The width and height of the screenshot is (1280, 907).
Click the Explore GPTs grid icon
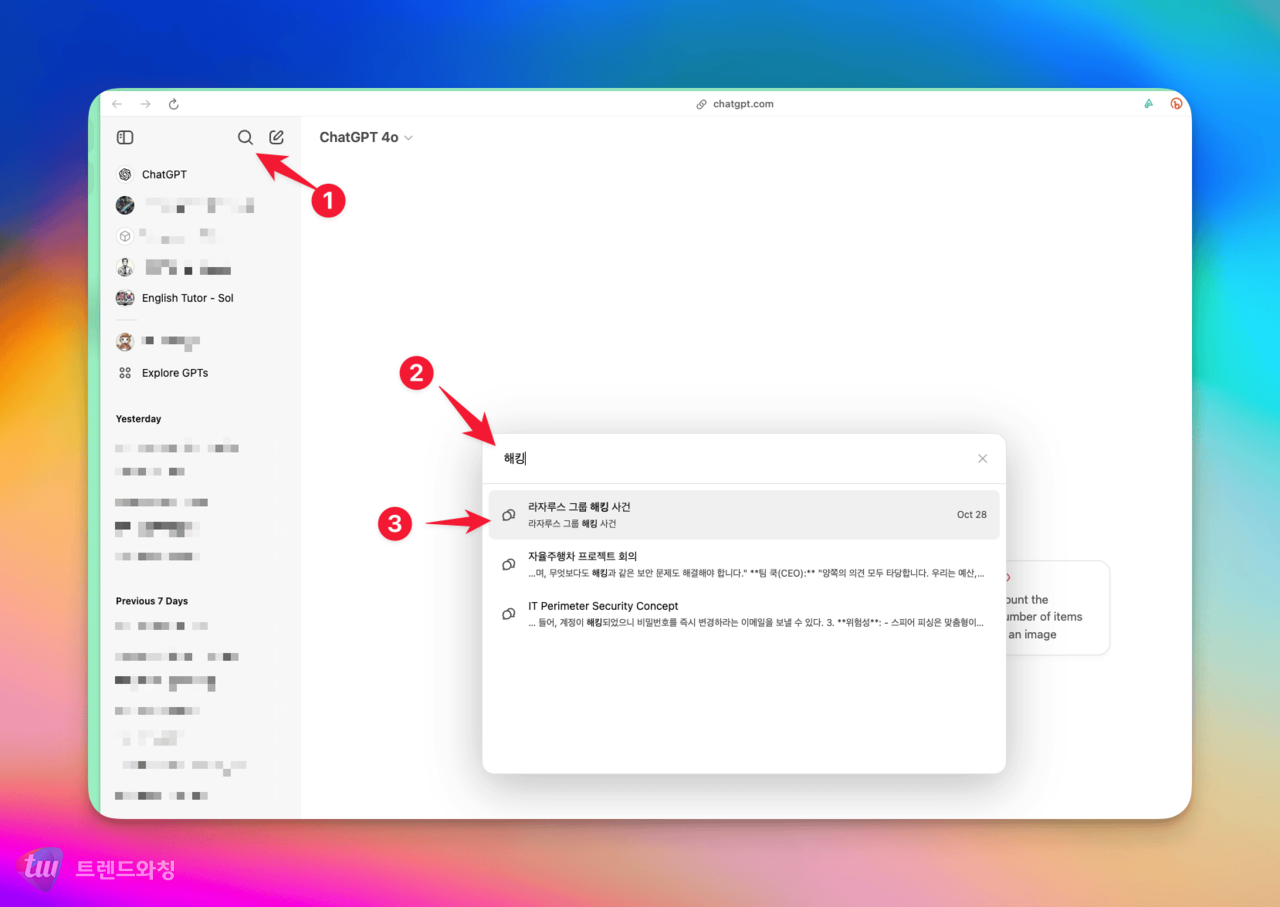click(x=125, y=373)
